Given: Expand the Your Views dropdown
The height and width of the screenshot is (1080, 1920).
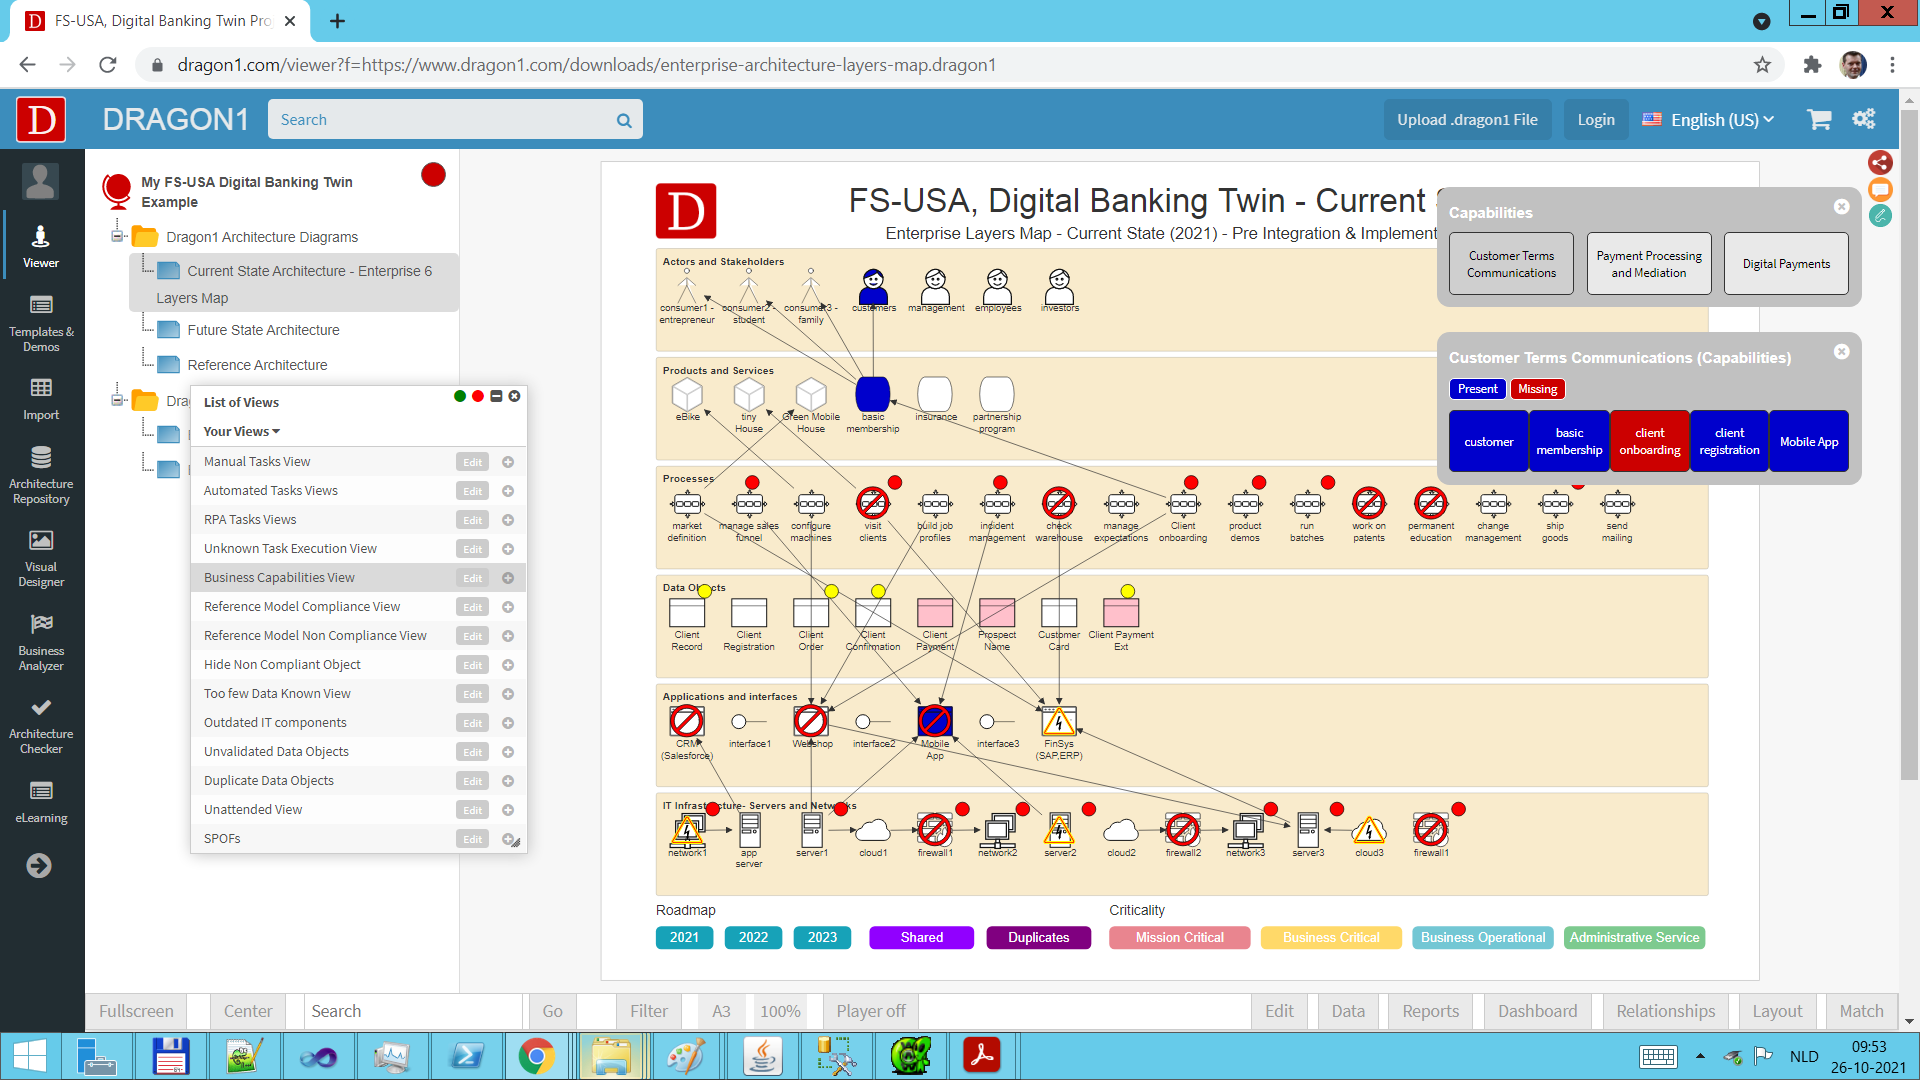Looking at the screenshot, I should point(242,431).
